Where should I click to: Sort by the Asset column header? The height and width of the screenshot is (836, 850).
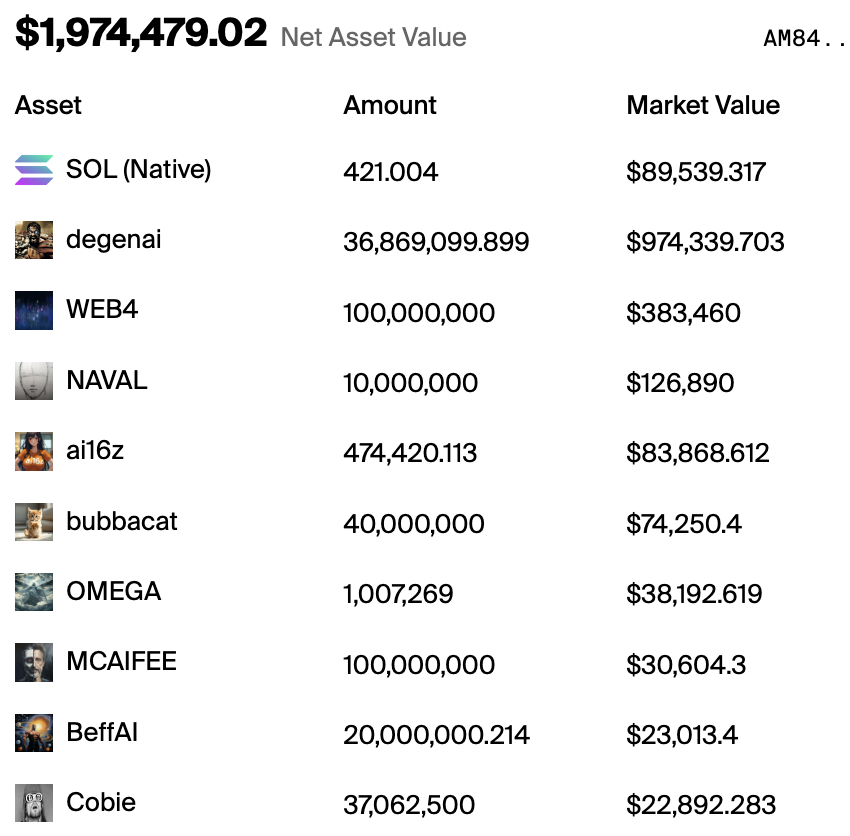pos(48,105)
